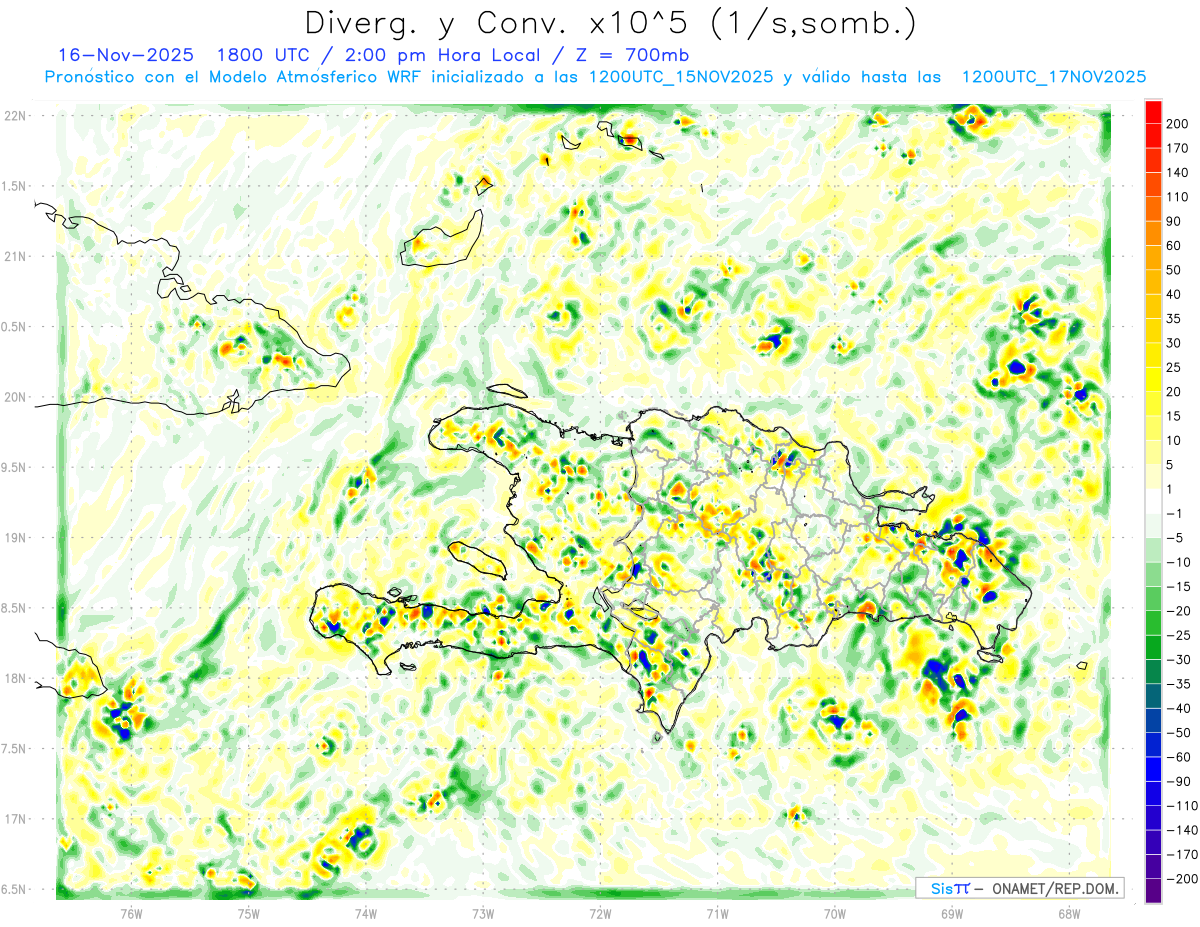Click the "19N" latitude axis label
This screenshot has height=927, width=1200.
[15, 538]
